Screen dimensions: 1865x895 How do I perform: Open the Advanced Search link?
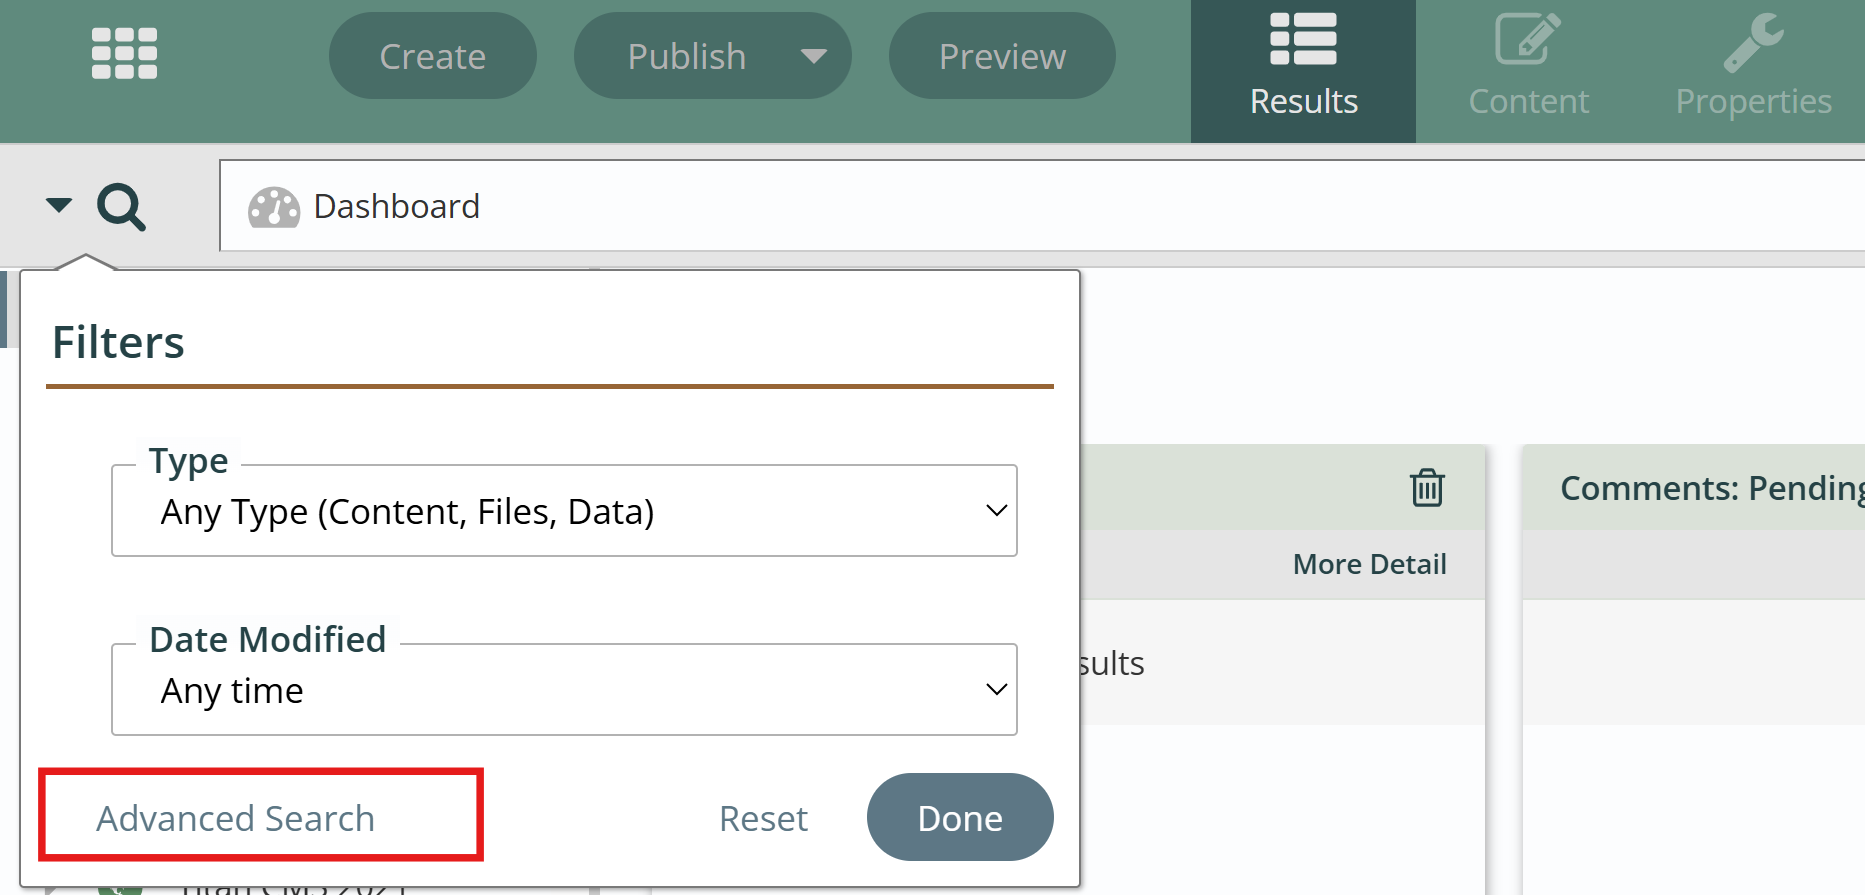(x=236, y=818)
